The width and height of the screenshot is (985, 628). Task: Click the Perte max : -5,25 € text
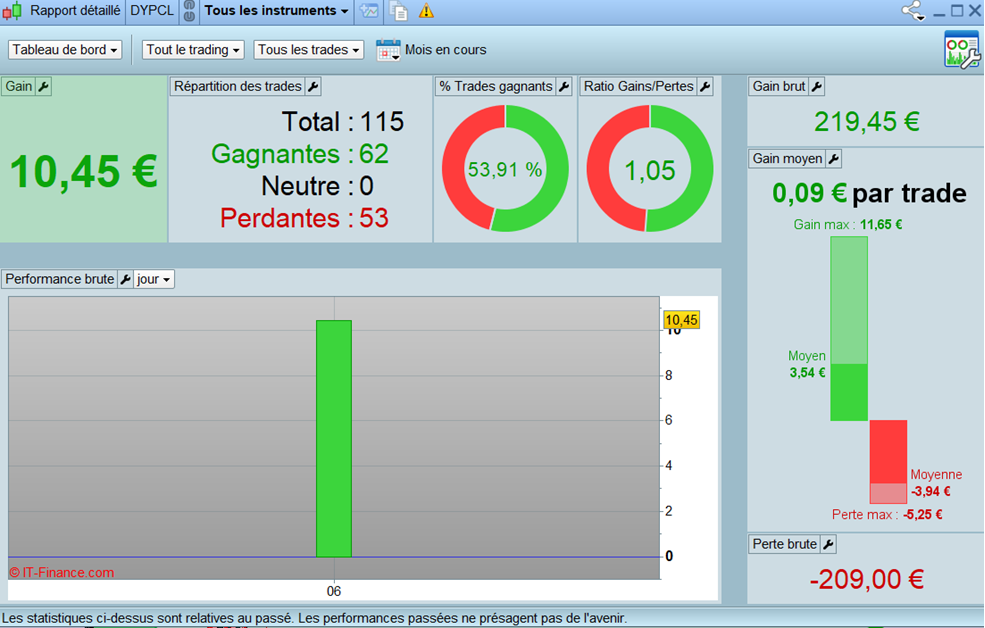coord(887,515)
